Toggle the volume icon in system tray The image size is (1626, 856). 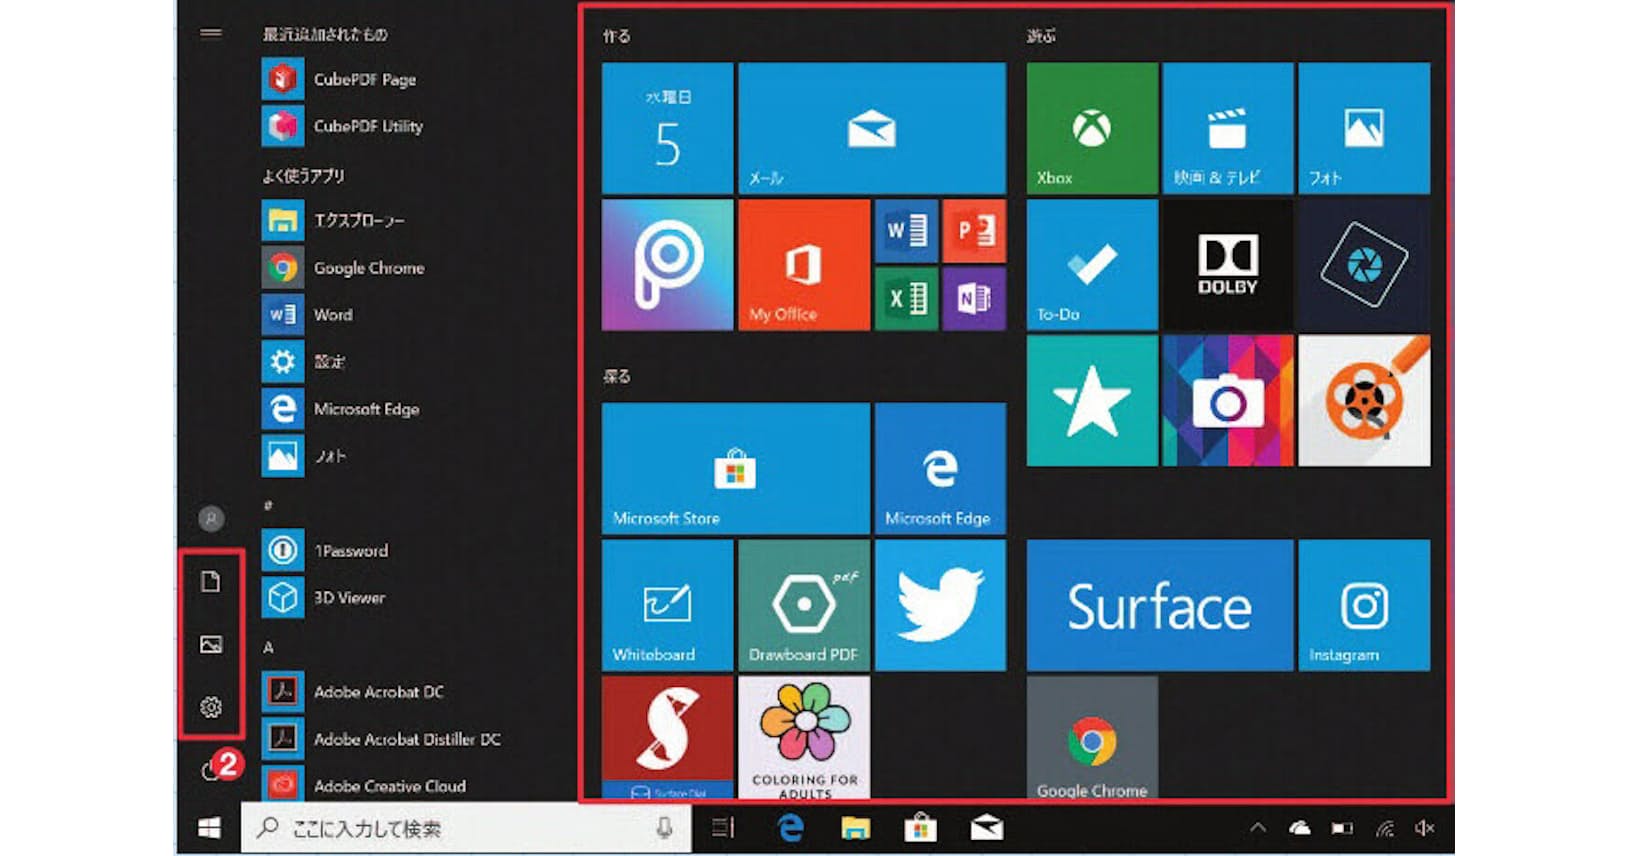[x=1424, y=828]
